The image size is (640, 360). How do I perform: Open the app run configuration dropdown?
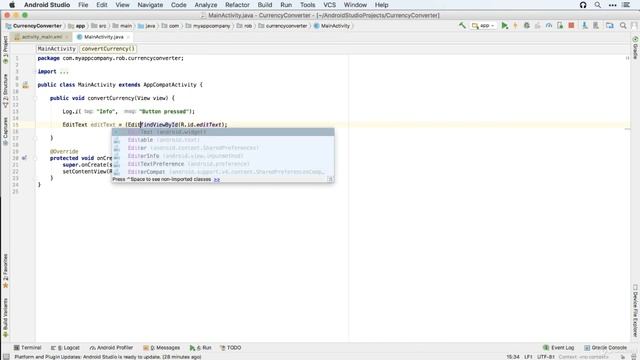483,26
